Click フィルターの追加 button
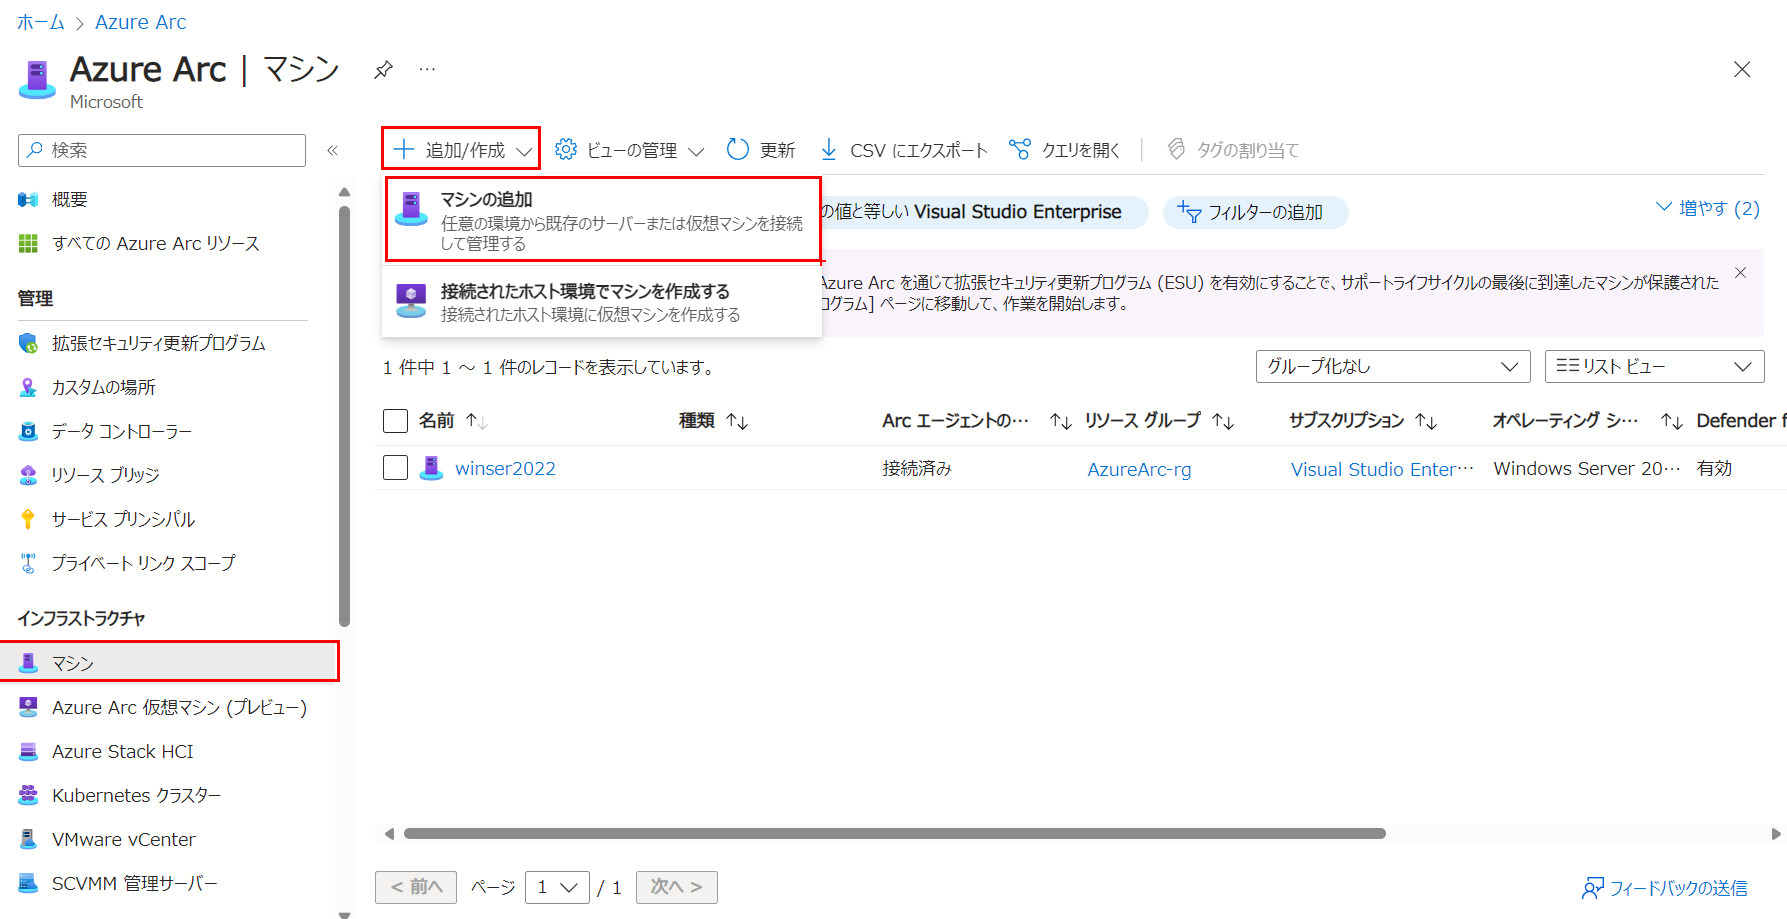 [1255, 212]
